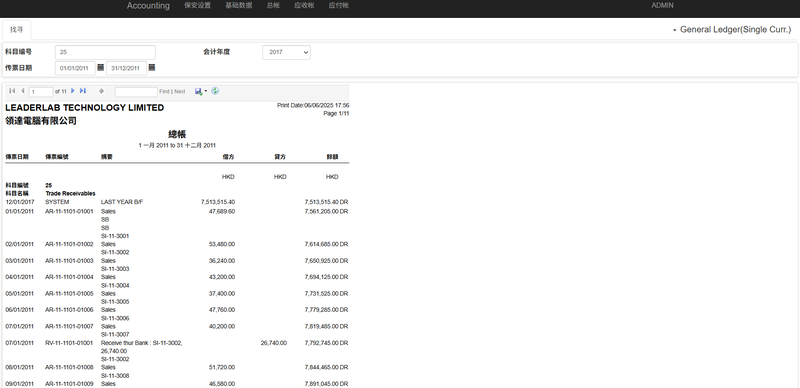Click debit amount 47,689.60
Screen dimensions: 800x388
(x=222, y=211)
